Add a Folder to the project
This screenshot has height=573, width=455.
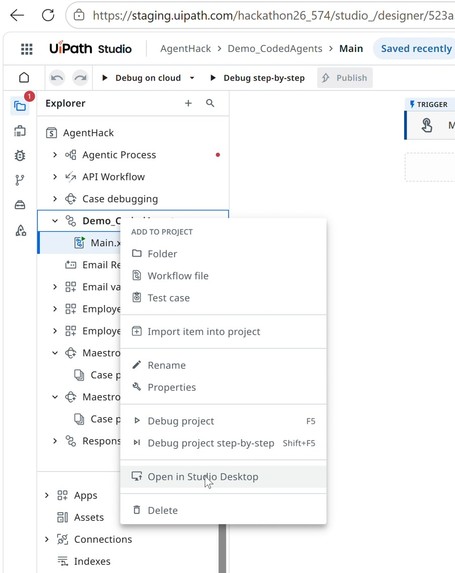click(x=223, y=254)
